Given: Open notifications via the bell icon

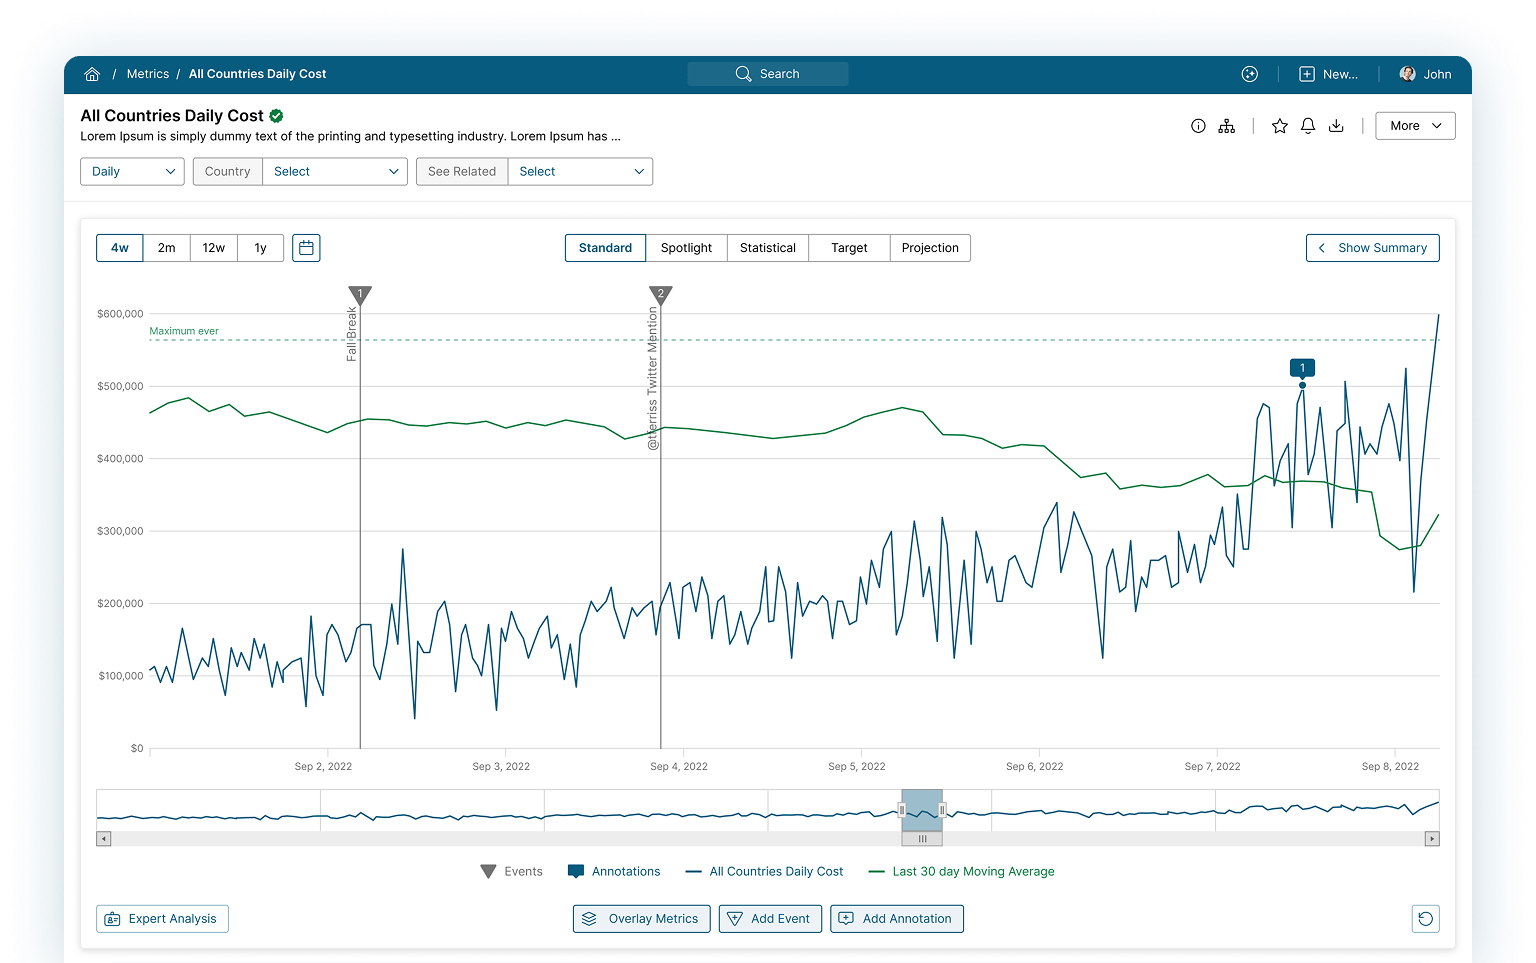Looking at the screenshot, I should coord(1308,125).
